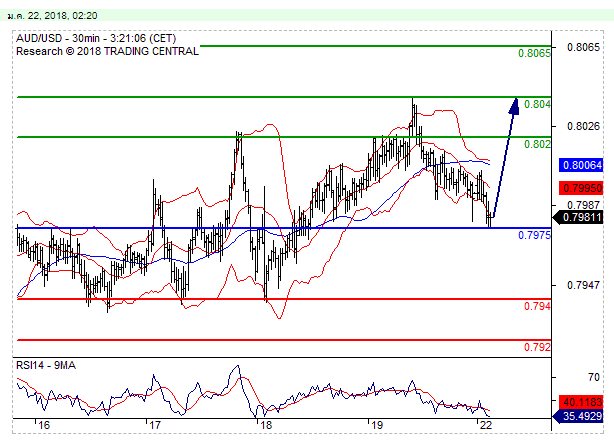This screenshot has width=614, height=440.
Task: Click the blue 0.80064 price tag
Action: (x=581, y=165)
